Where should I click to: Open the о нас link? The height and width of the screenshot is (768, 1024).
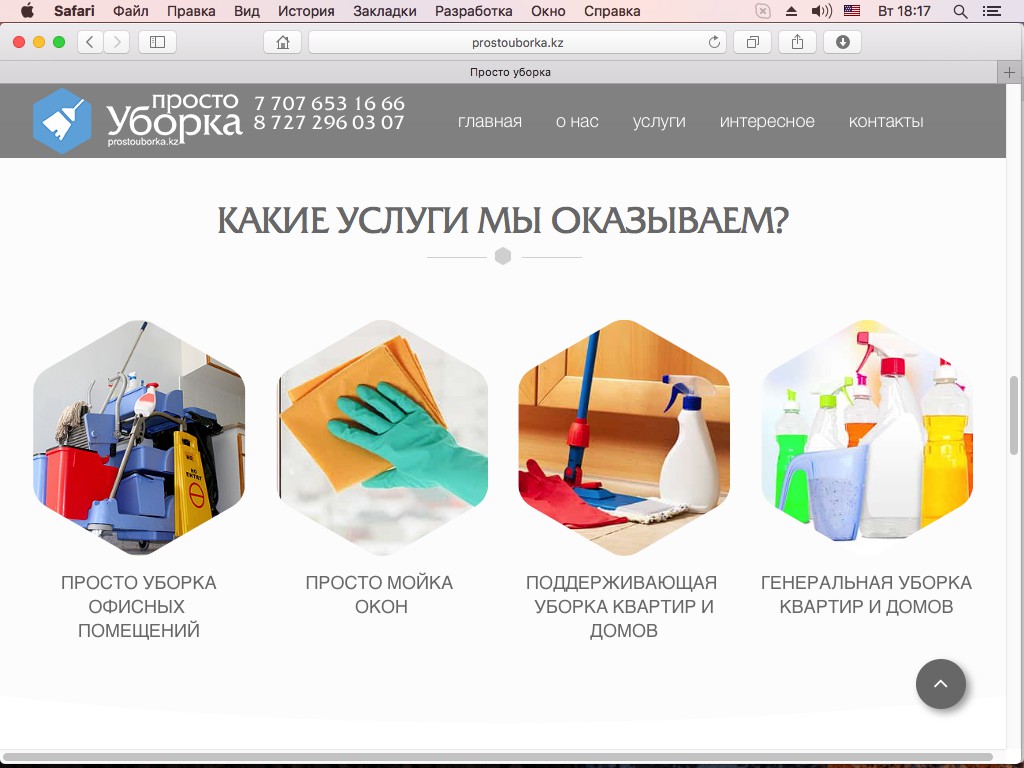(577, 121)
